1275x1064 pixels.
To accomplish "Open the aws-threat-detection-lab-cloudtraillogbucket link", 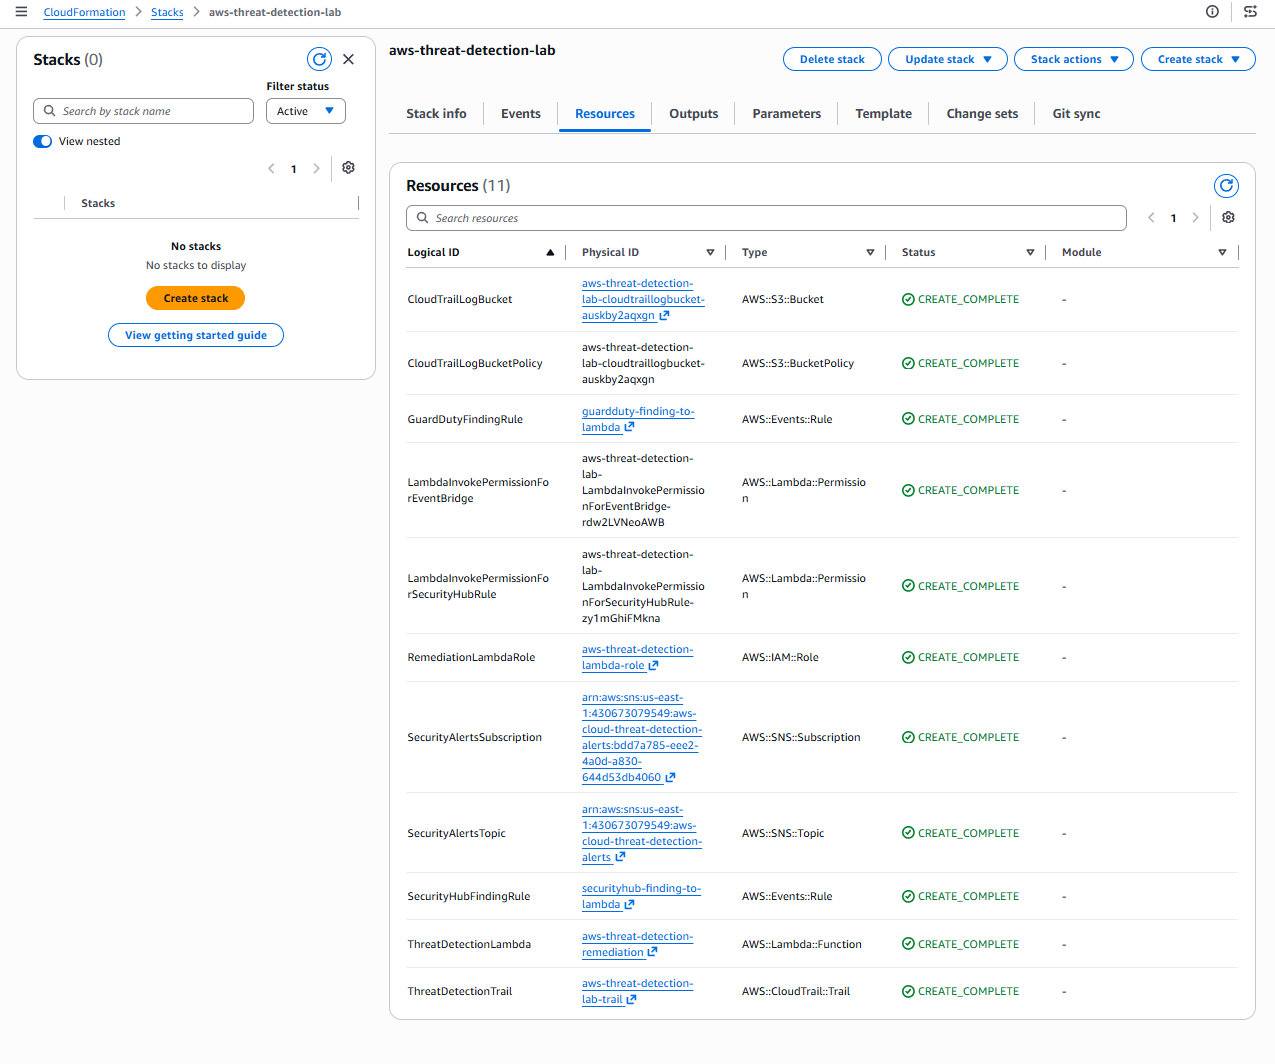I will (643, 300).
